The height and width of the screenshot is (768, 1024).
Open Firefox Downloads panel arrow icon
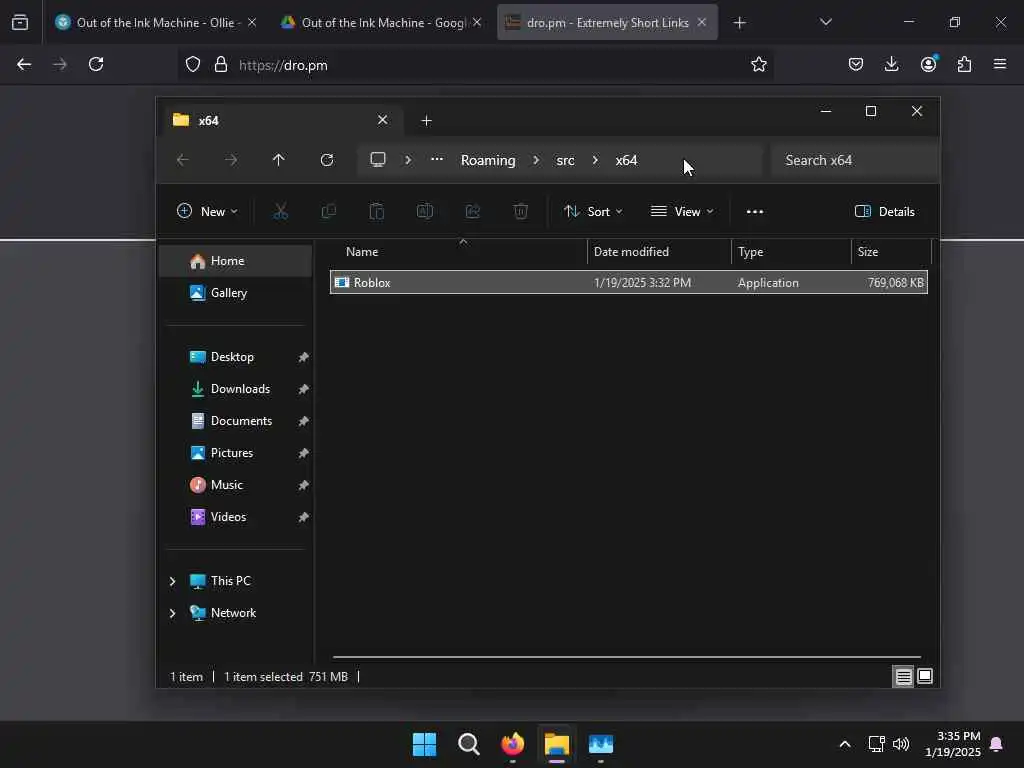coord(891,64)
